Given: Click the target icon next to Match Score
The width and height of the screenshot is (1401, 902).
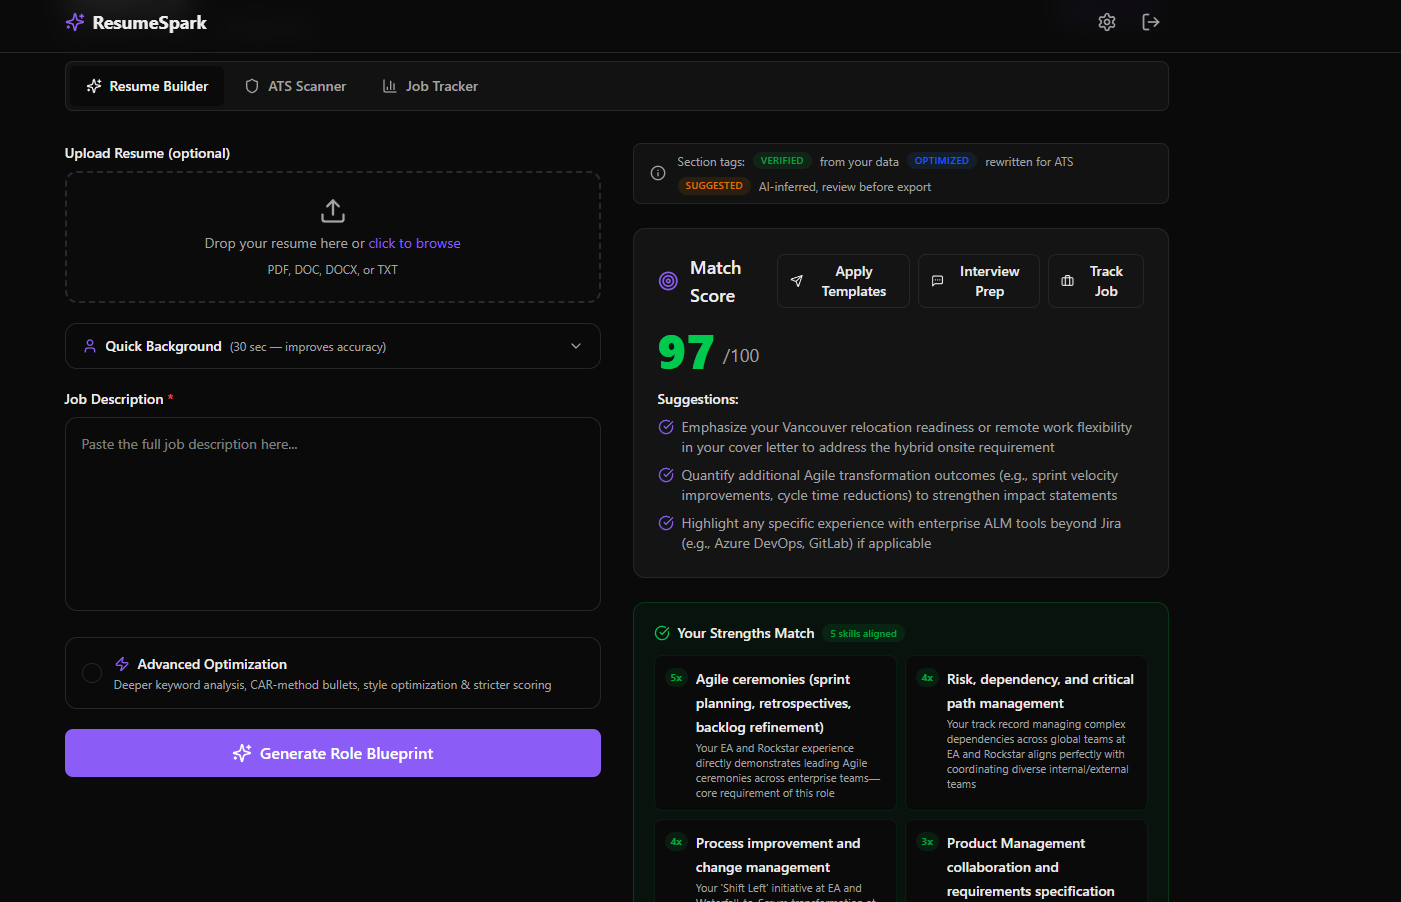Looking at the screenshot, I should pyautogui.click(x=668, y=281).
